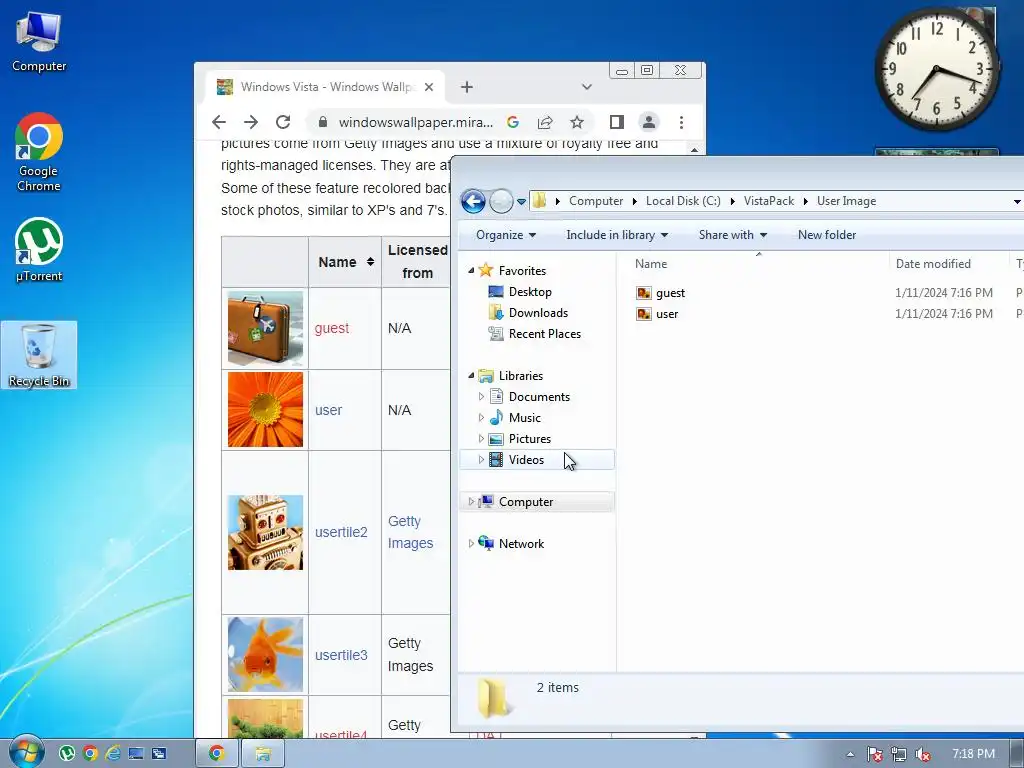Click the Explorer back button
The image size is (1024, 768).
click(473, 201)
